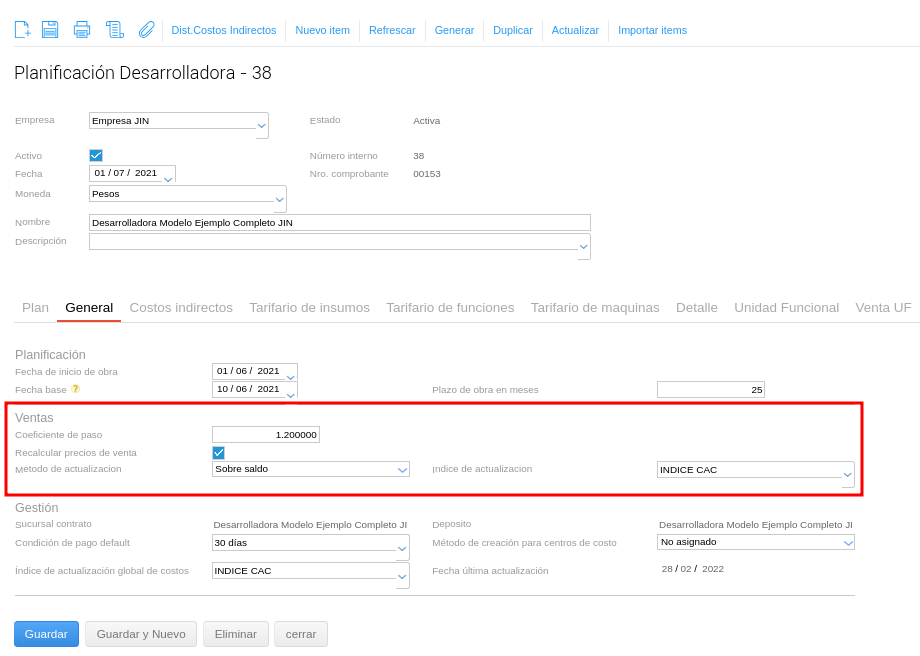The height and width of the screenshot is (656, 920).
Task: Click the Eliminar button
Action: click(236, 634)
